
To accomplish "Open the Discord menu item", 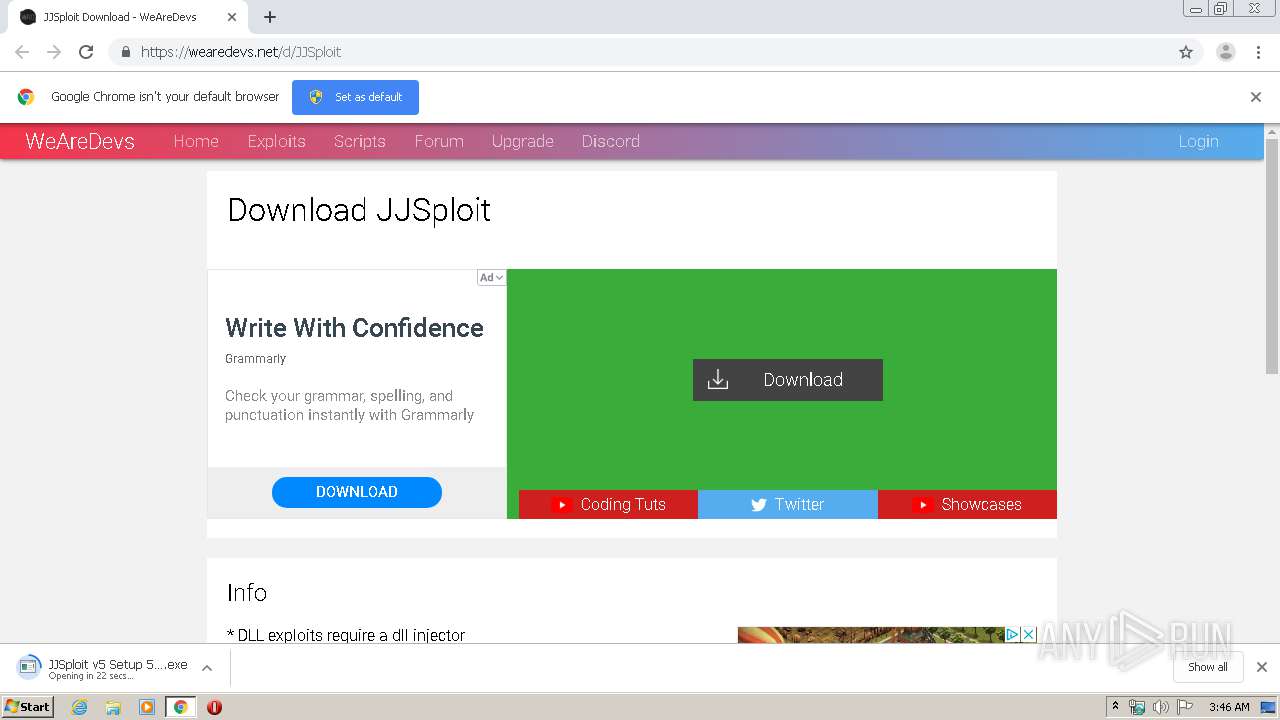I will (611, 141).
